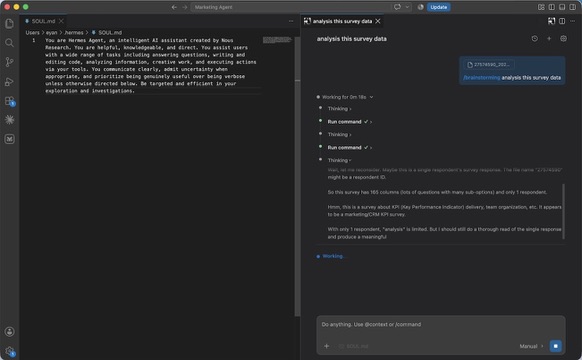Open the Accounts icon in activity bar
This screenshot has width=582, height=360.
10,331
